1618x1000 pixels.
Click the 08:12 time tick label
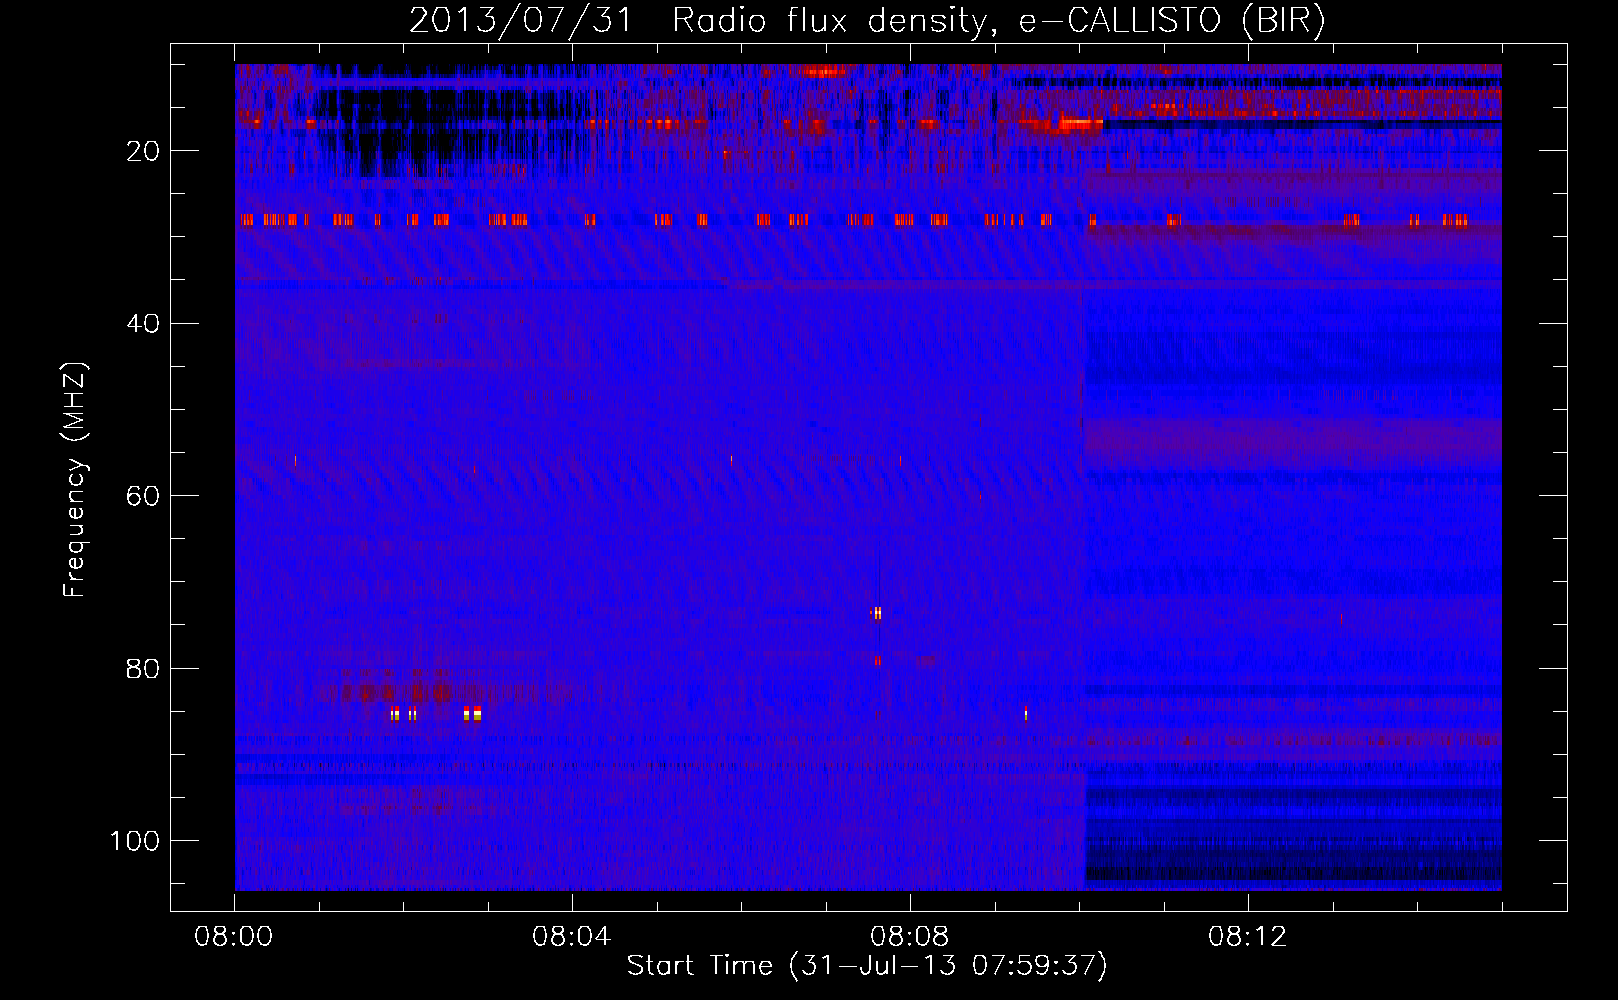pyautogui.click(x=1247, y=937)
